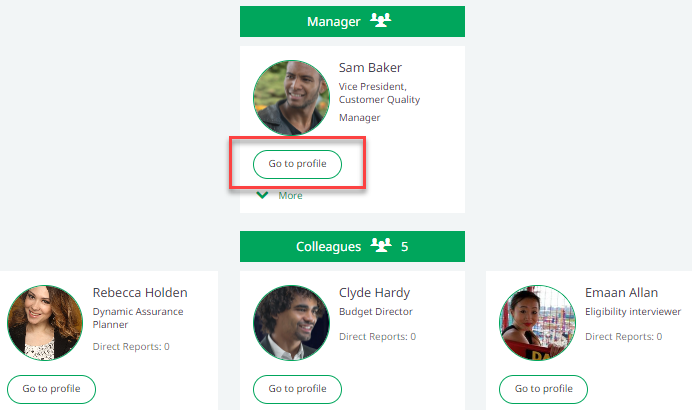Click the More link under Sam Baker
This screenshot has width=692, height=410.
tap(290, 195)
